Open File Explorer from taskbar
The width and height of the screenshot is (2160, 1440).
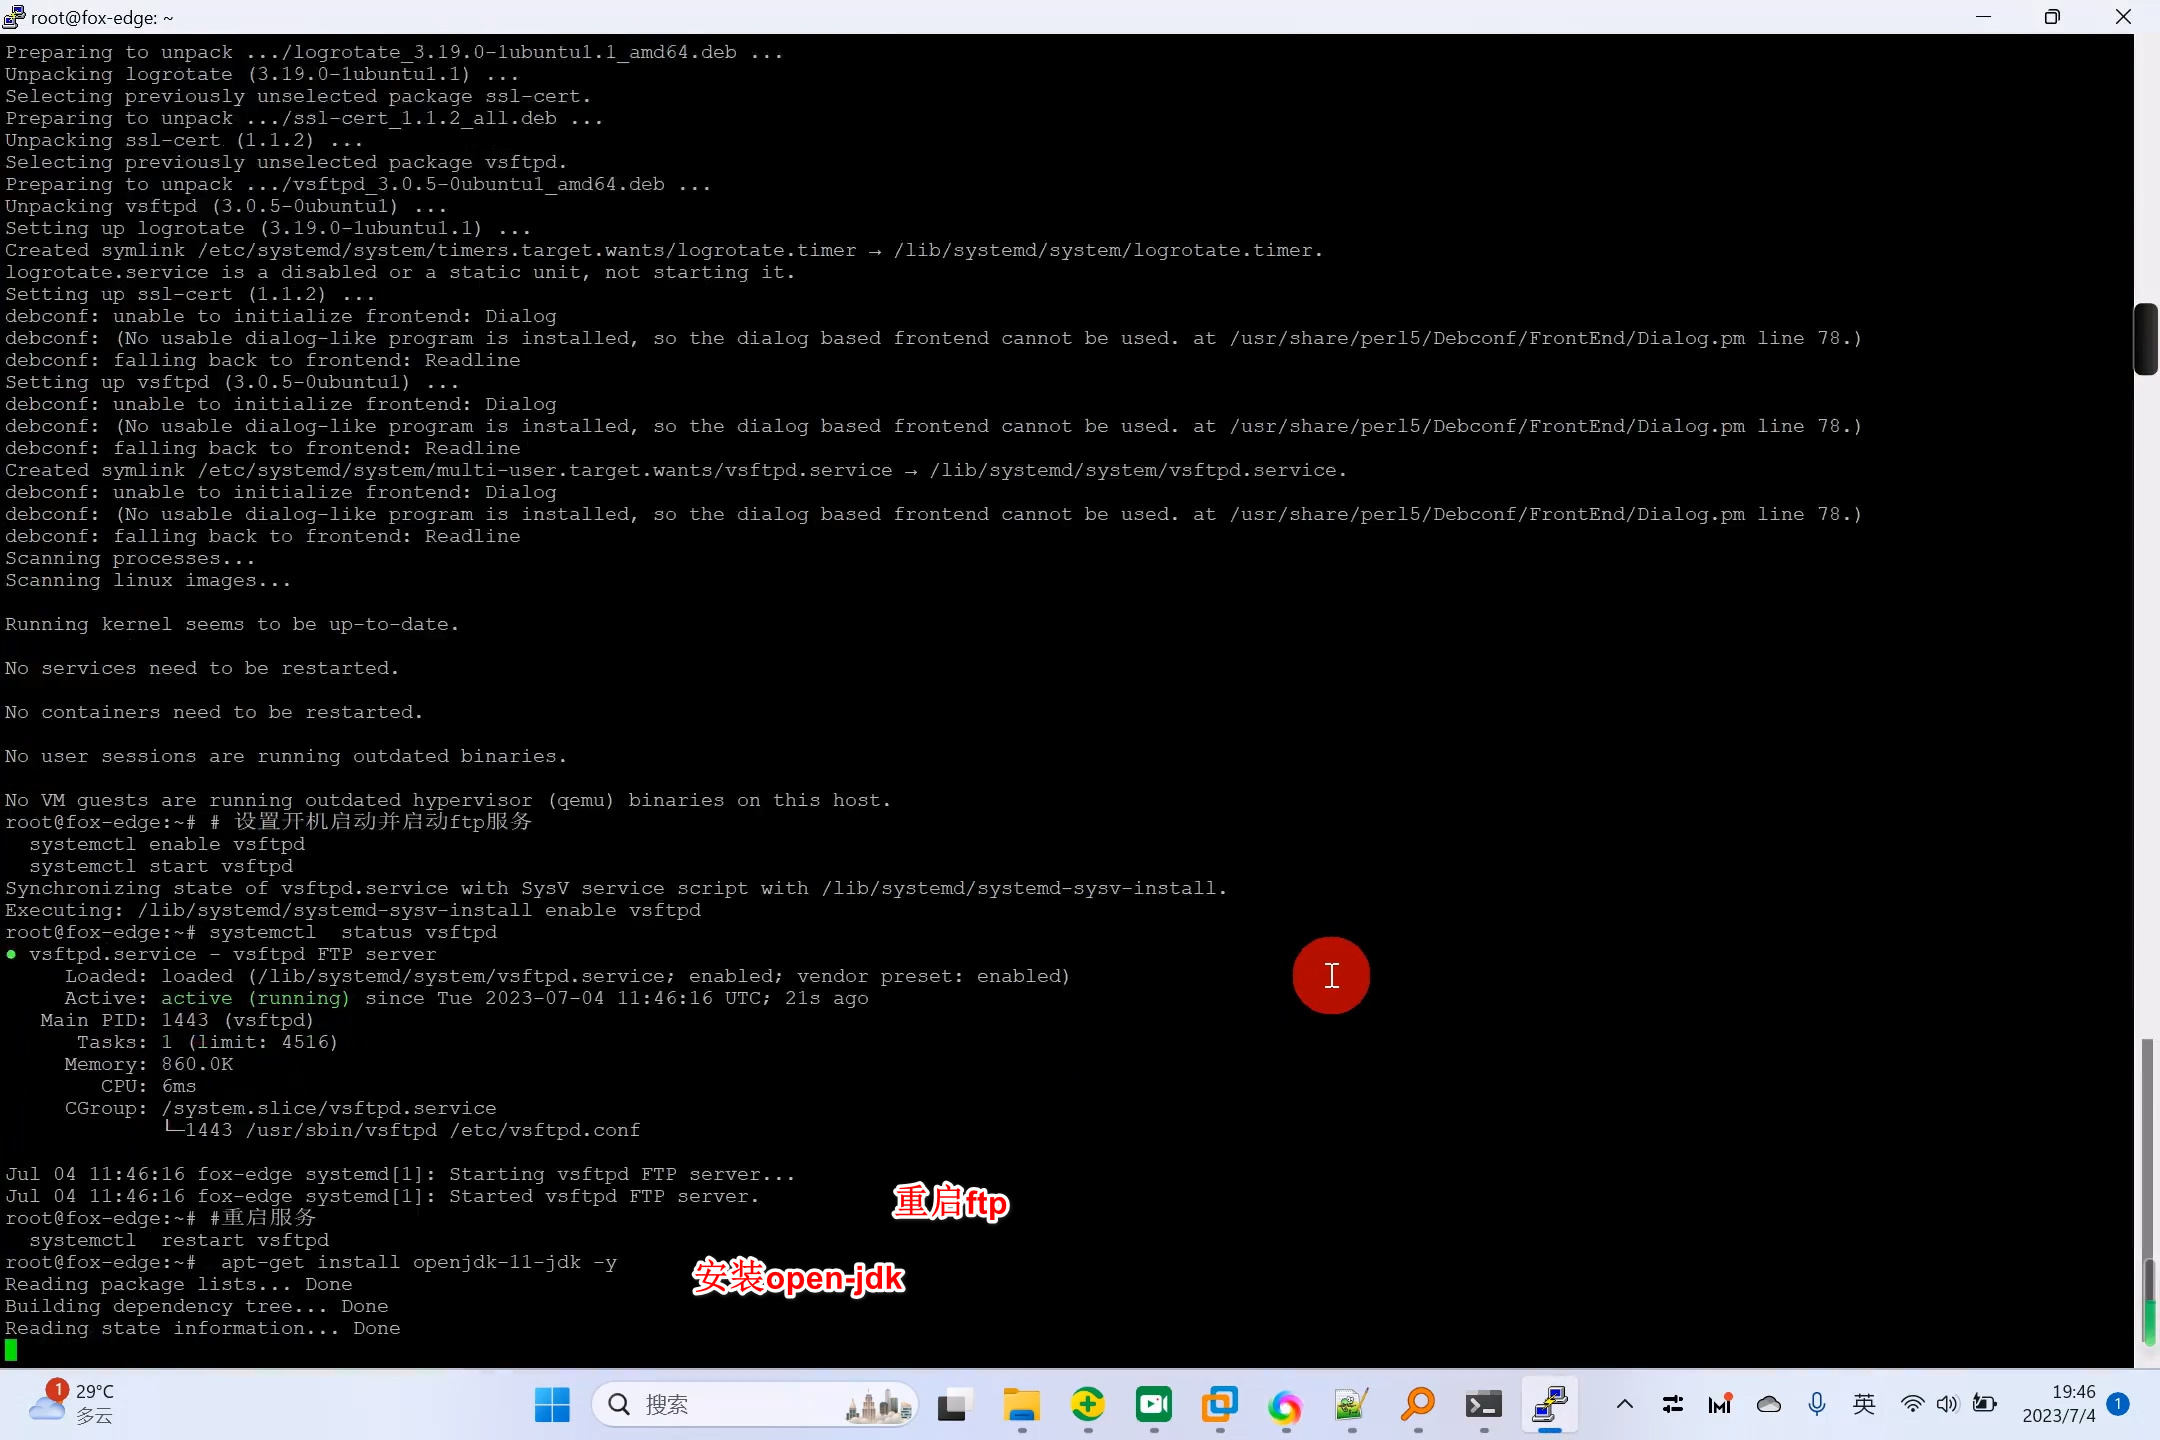[x=1021, y=1405]
